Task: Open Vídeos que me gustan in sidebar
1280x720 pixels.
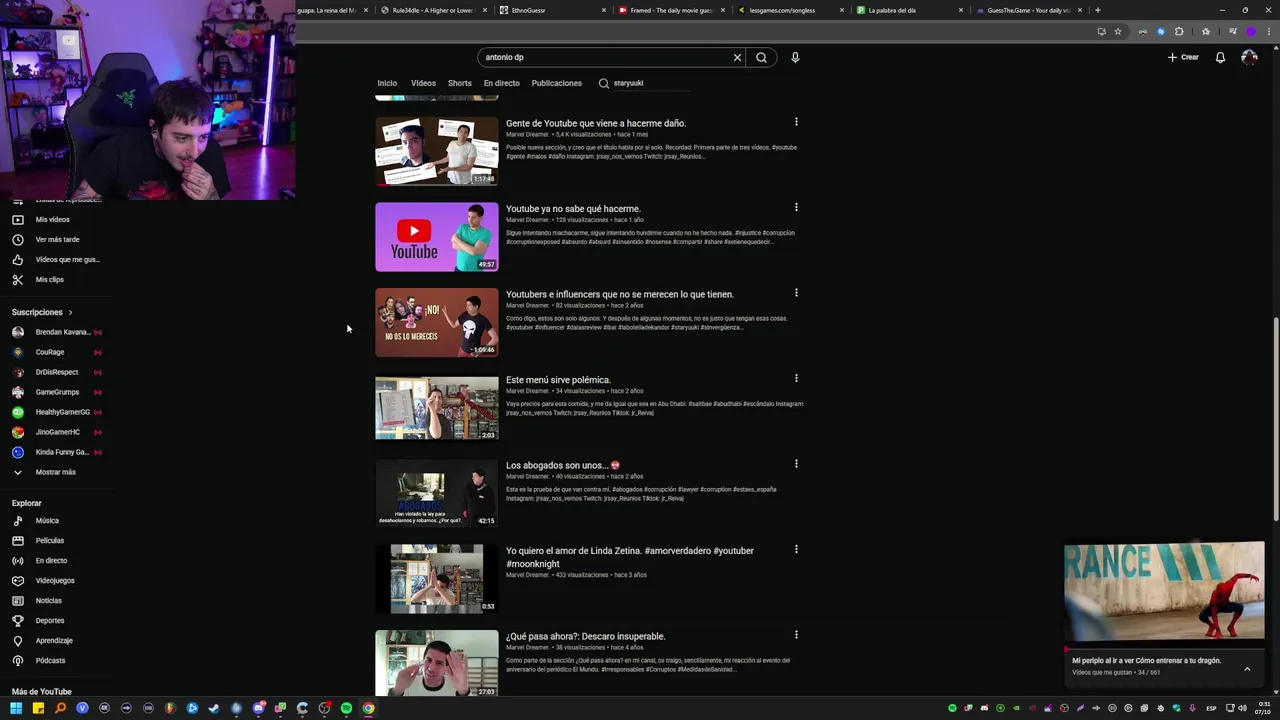Action: pyautogui.click(x=67, y=259)
